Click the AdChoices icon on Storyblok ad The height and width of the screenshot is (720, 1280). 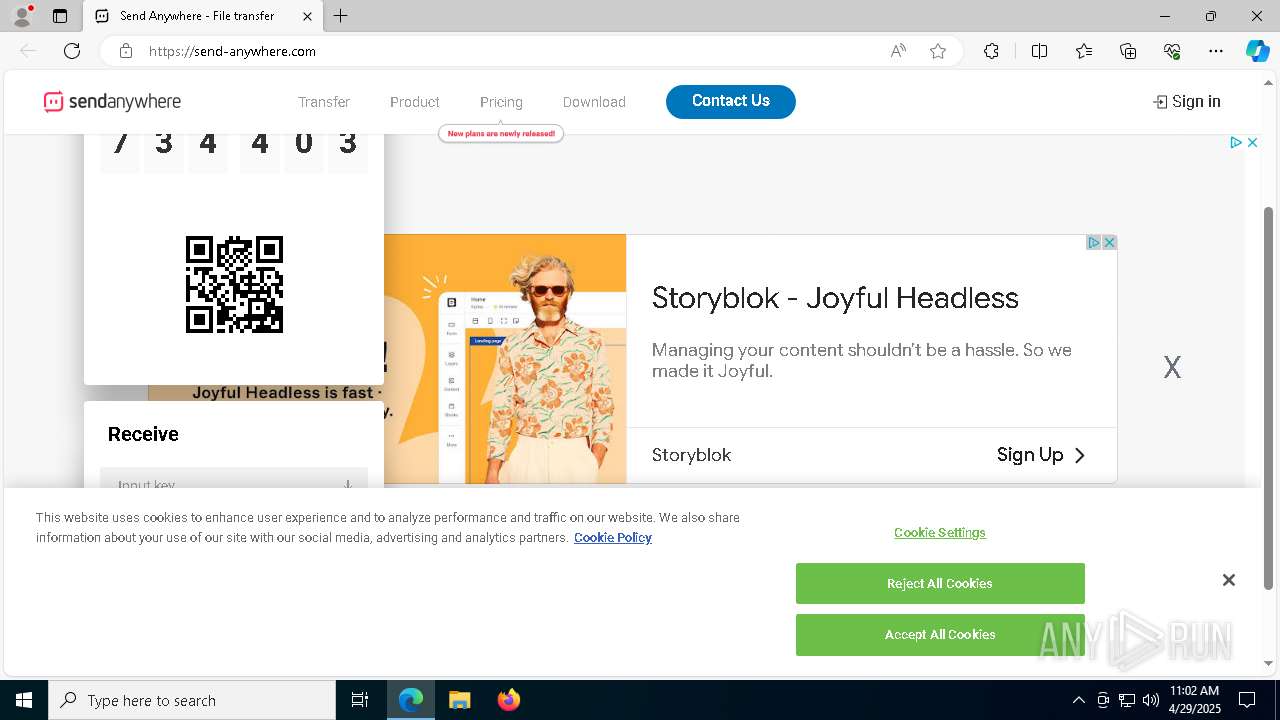(x=1094, y=242)
